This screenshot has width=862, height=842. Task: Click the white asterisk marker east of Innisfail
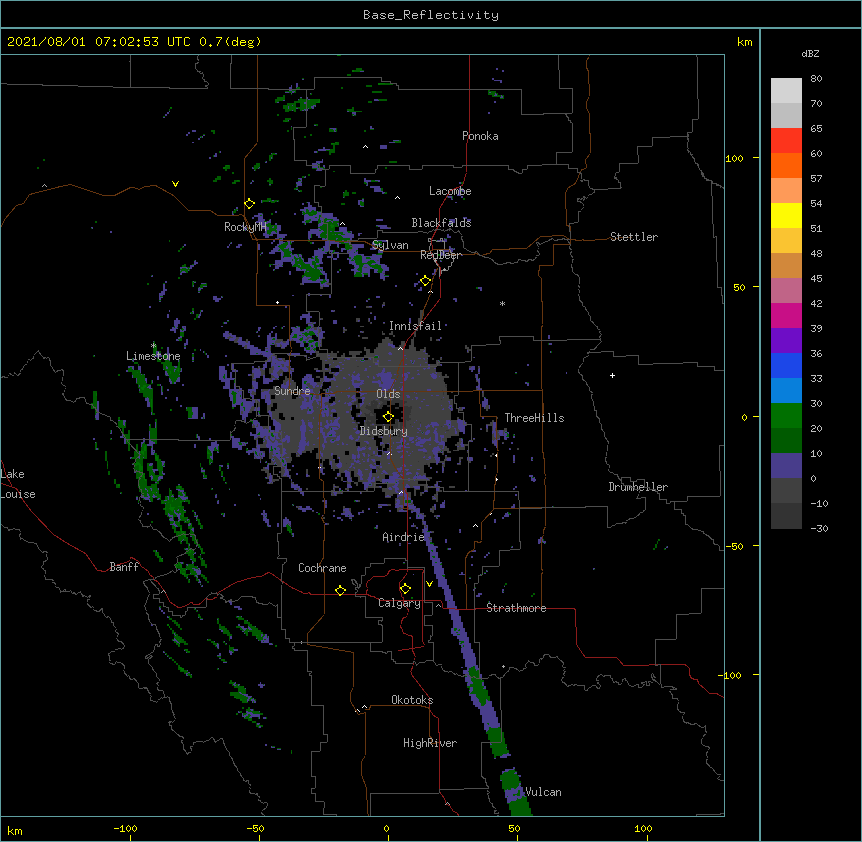pos(502,303)
